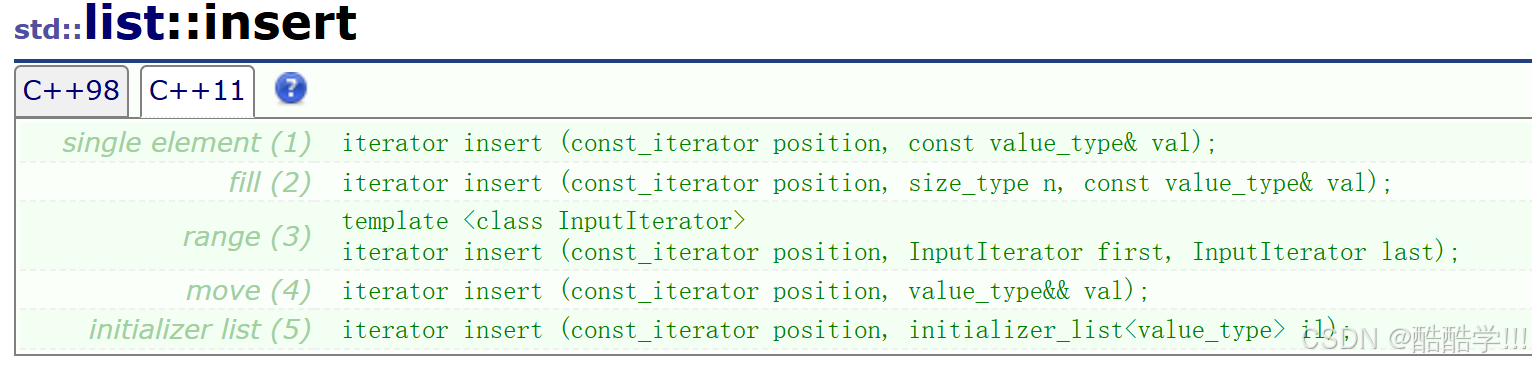Click the fill (2) overload label
The image size is (1532, 365).
click(270, 183)
